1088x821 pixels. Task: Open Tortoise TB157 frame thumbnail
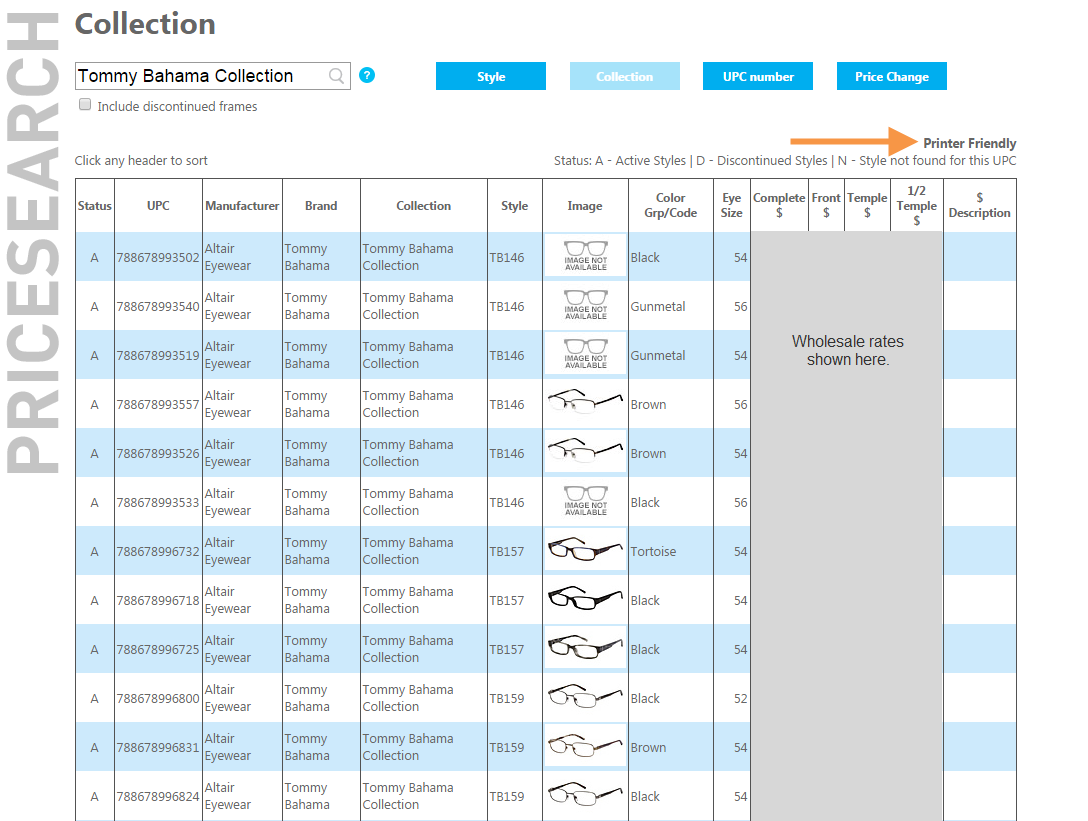[586, 551]
